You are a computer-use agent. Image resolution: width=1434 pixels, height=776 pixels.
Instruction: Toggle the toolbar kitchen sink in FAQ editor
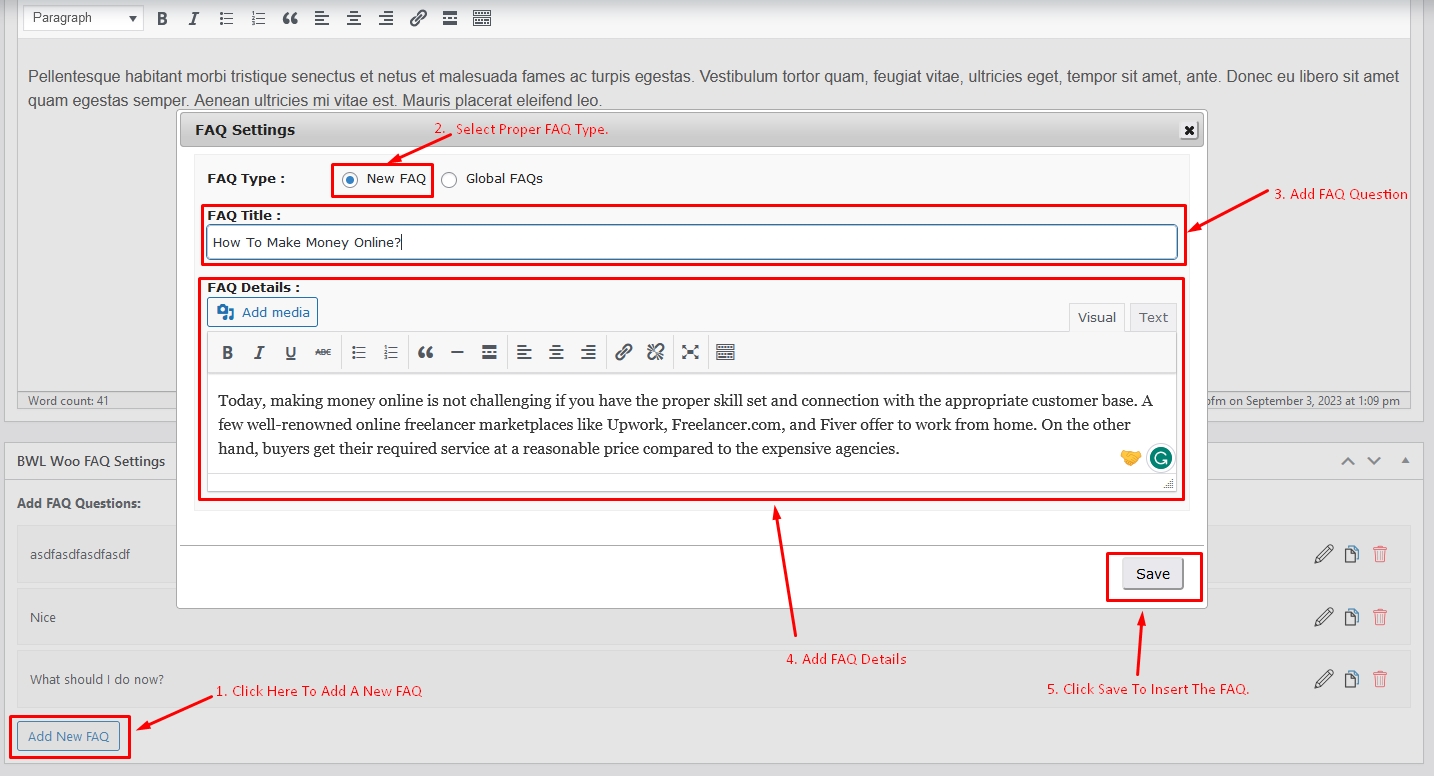726,352
